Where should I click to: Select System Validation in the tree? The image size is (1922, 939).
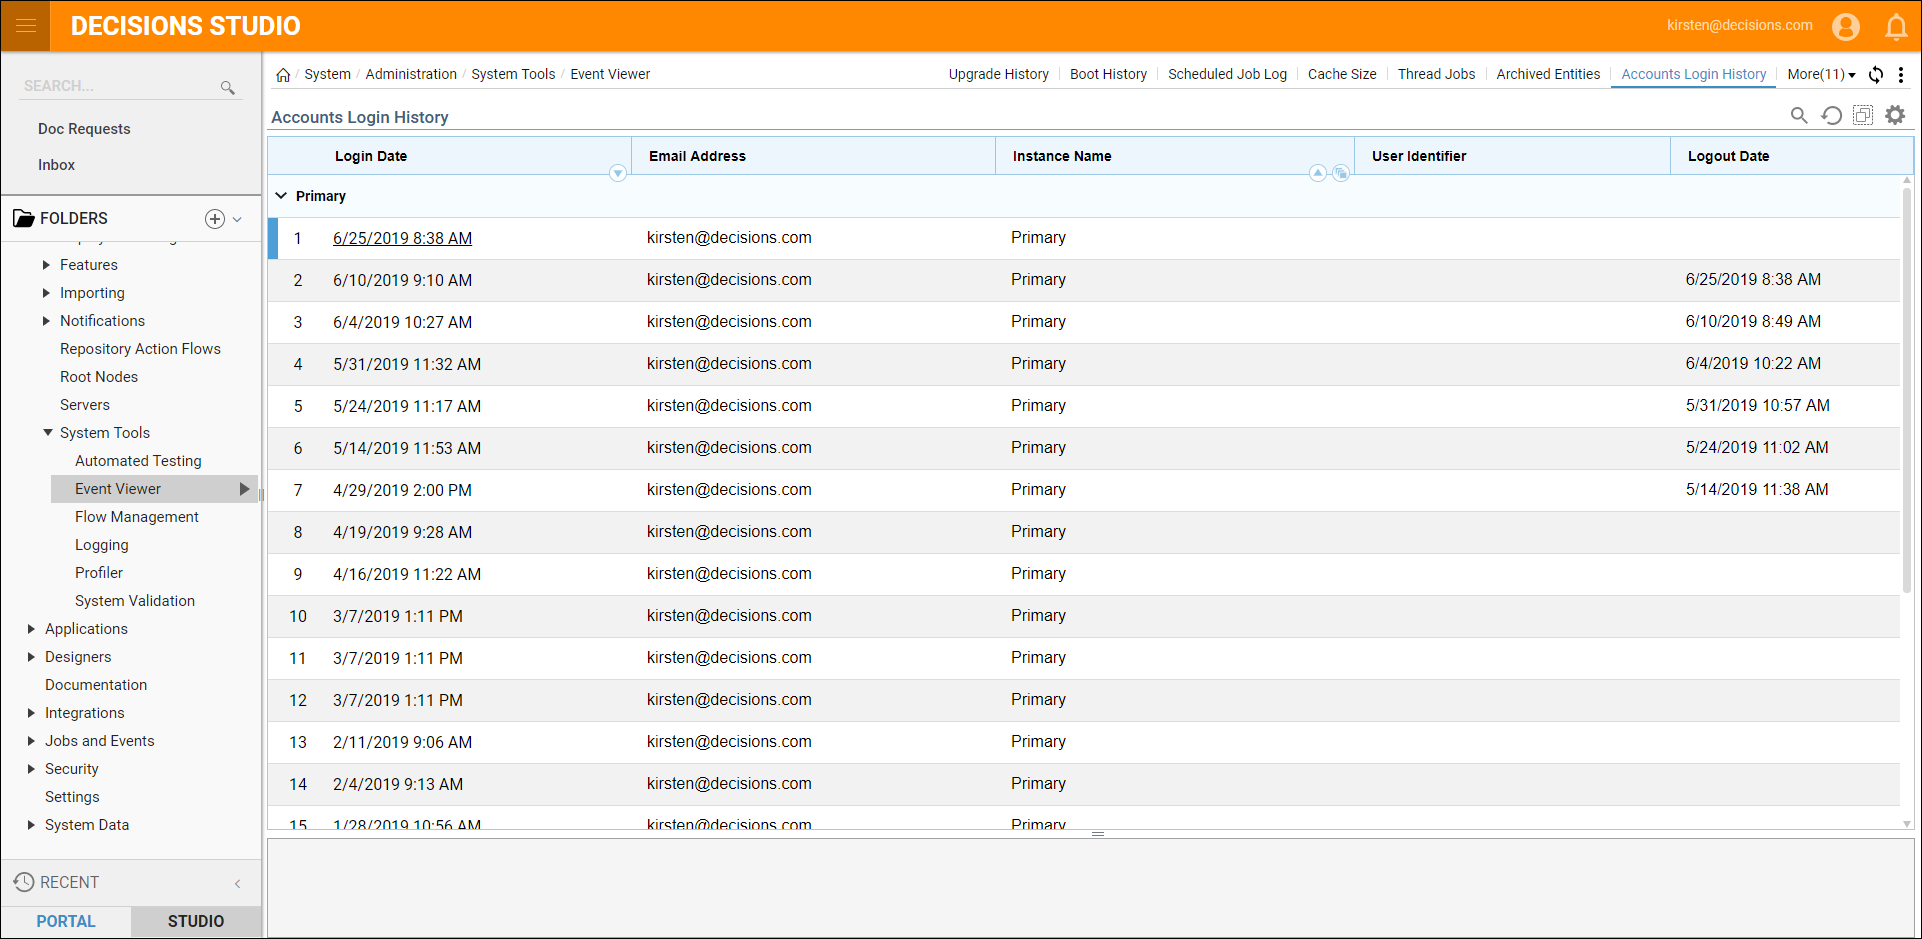pos(135,601)
